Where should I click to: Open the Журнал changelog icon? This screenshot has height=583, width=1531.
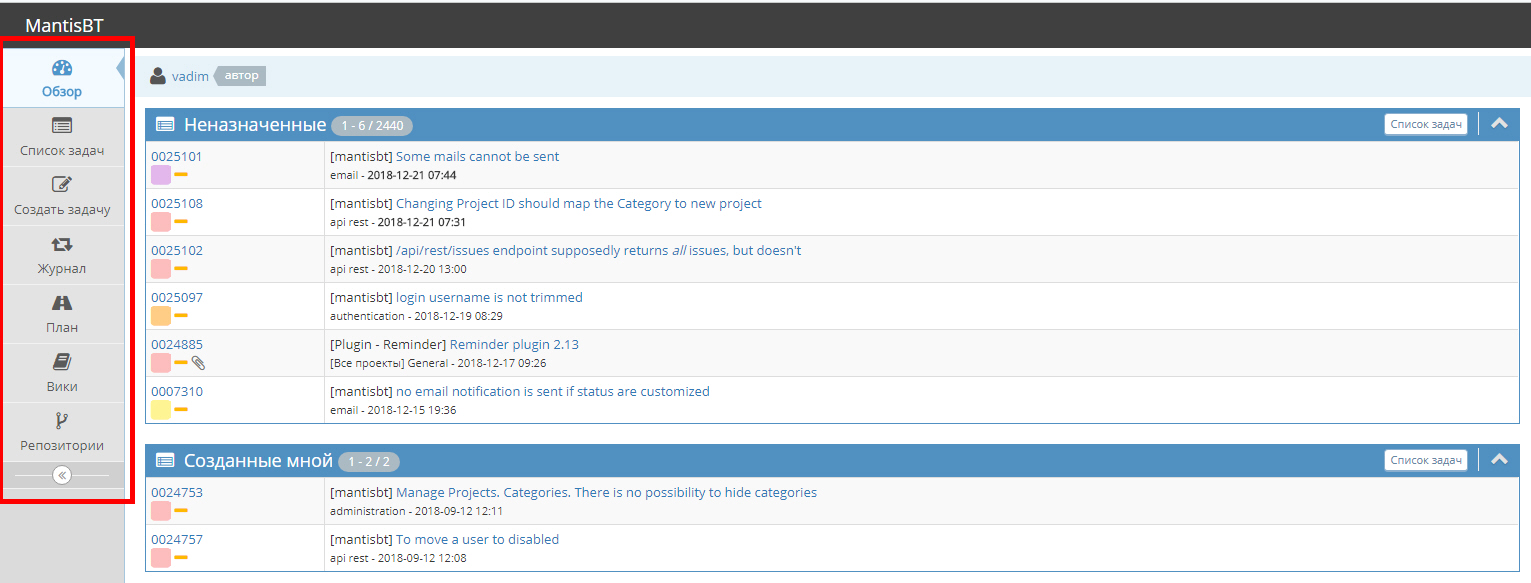click(62, 244)
